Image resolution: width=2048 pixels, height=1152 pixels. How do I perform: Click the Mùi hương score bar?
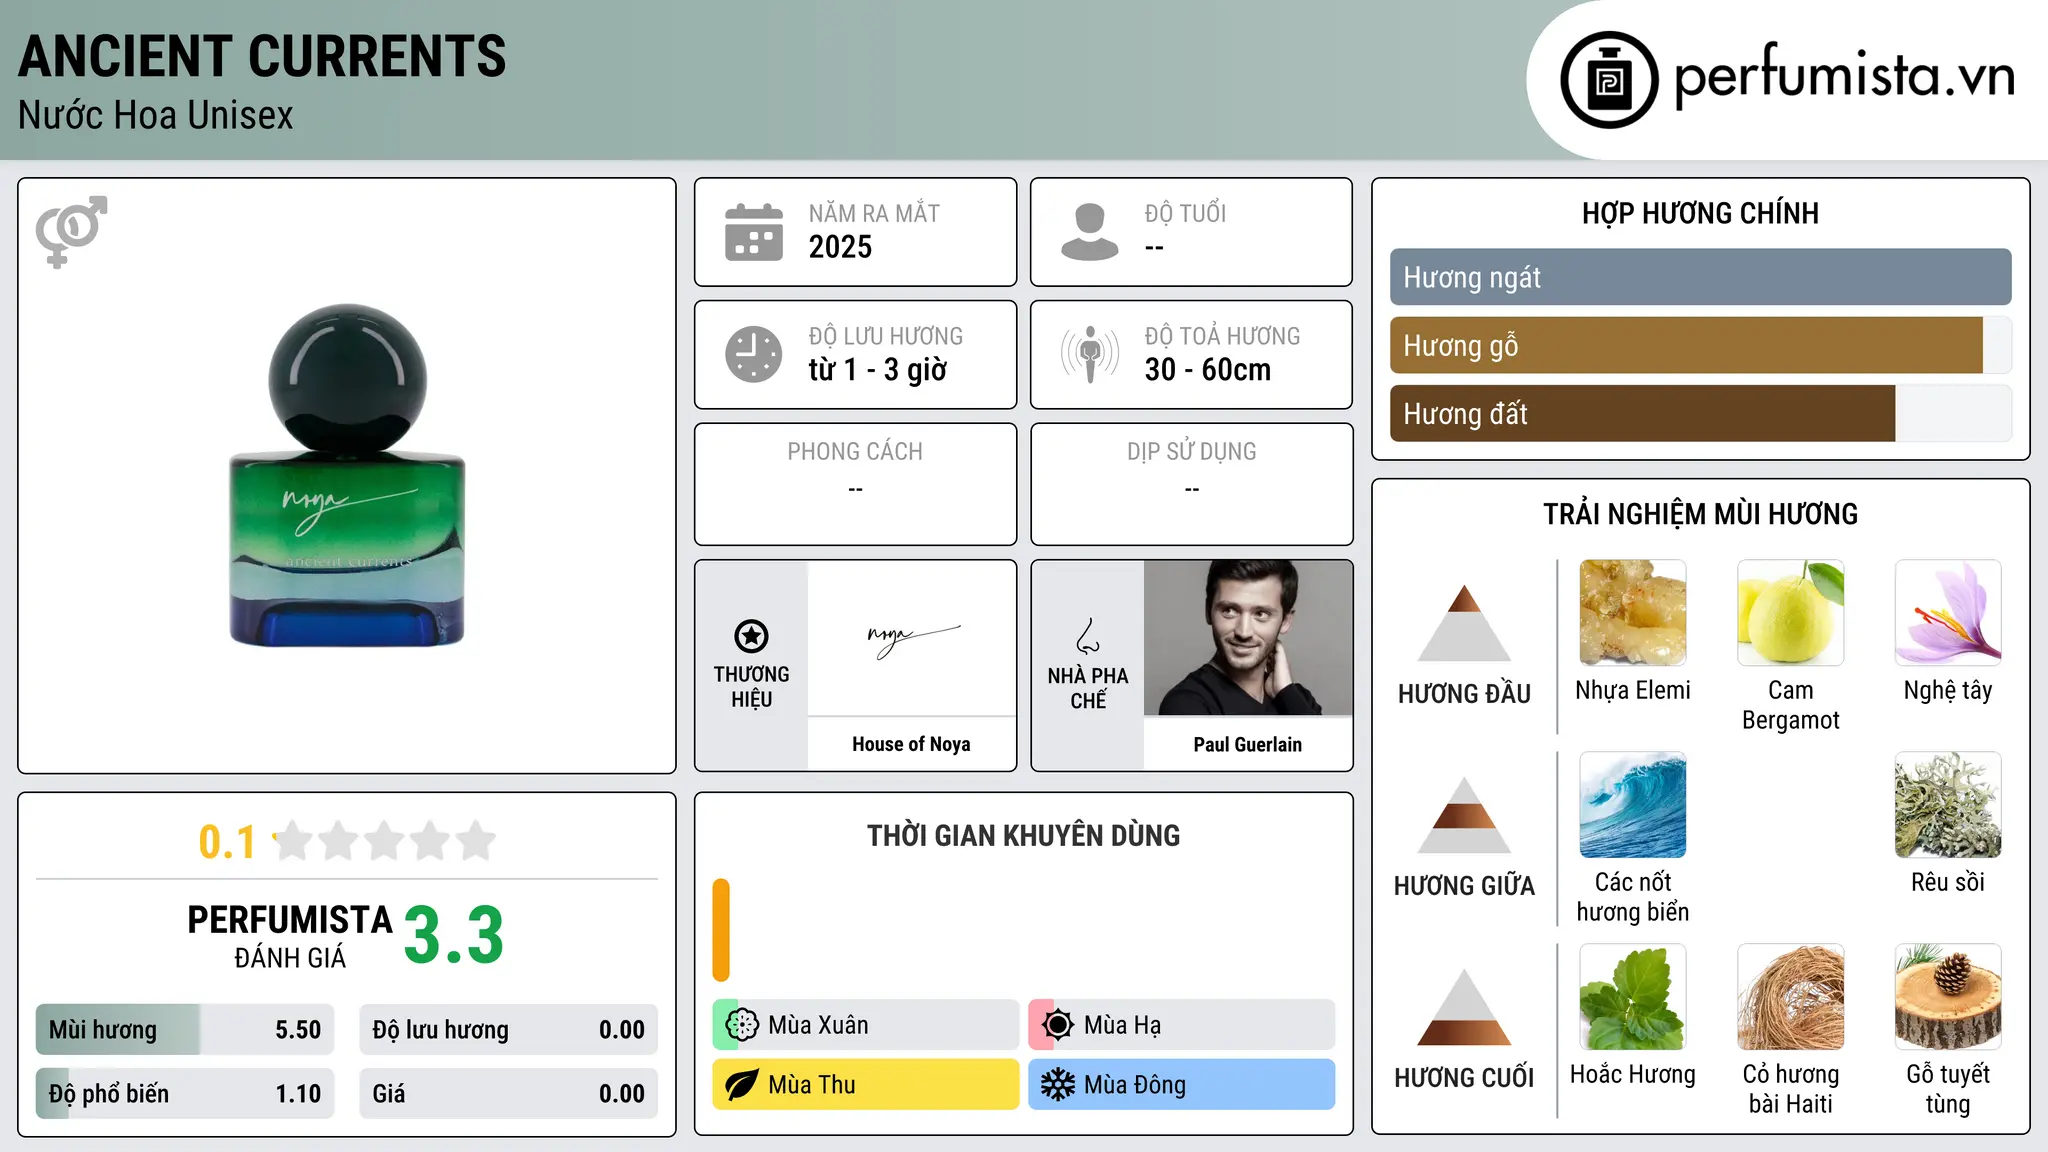pyautogui.click(x=185, y=1030)
